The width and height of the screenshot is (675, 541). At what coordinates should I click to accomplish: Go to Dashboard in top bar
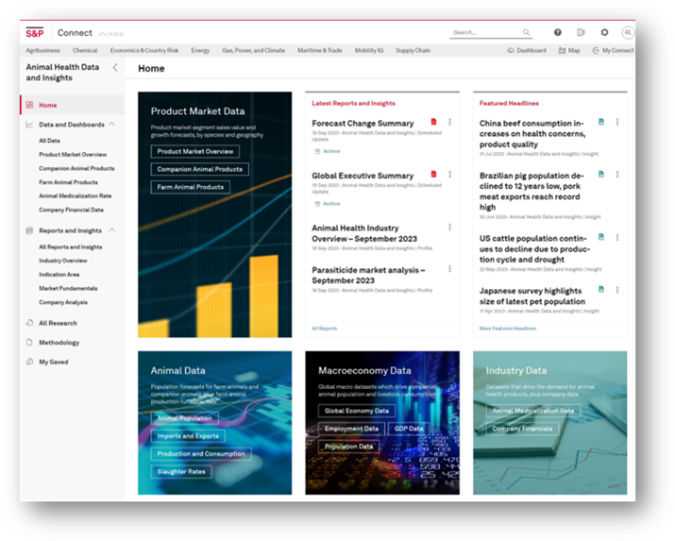point(527,50)
